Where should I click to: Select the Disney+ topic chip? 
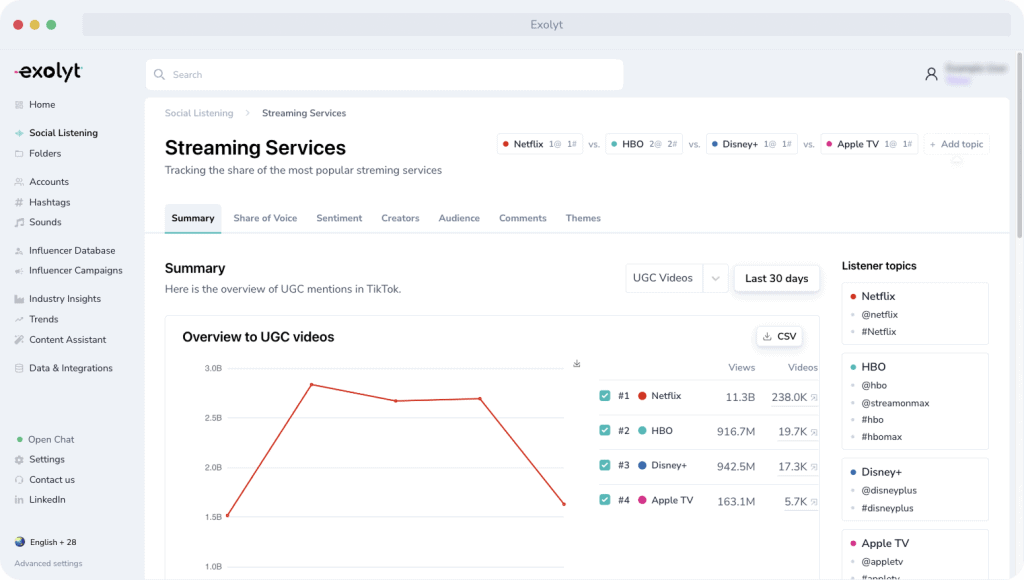pos(752,144)
